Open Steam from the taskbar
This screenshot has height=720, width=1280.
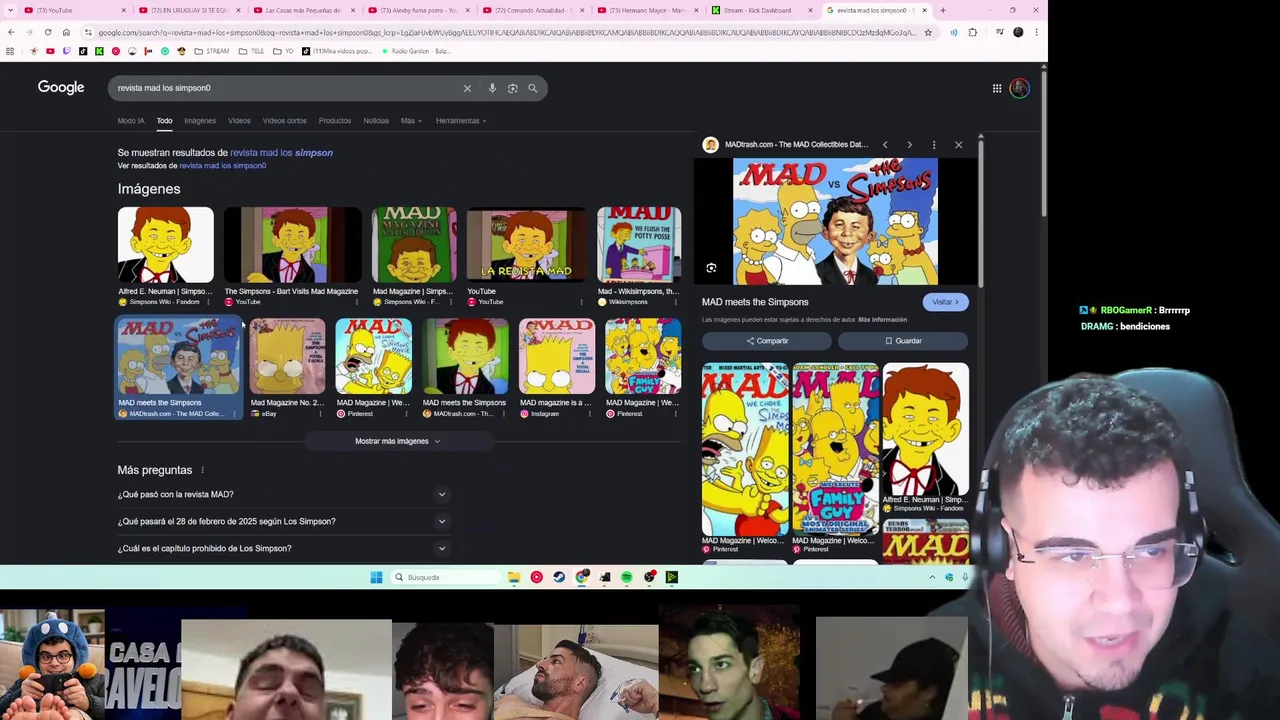pos(559,577)
